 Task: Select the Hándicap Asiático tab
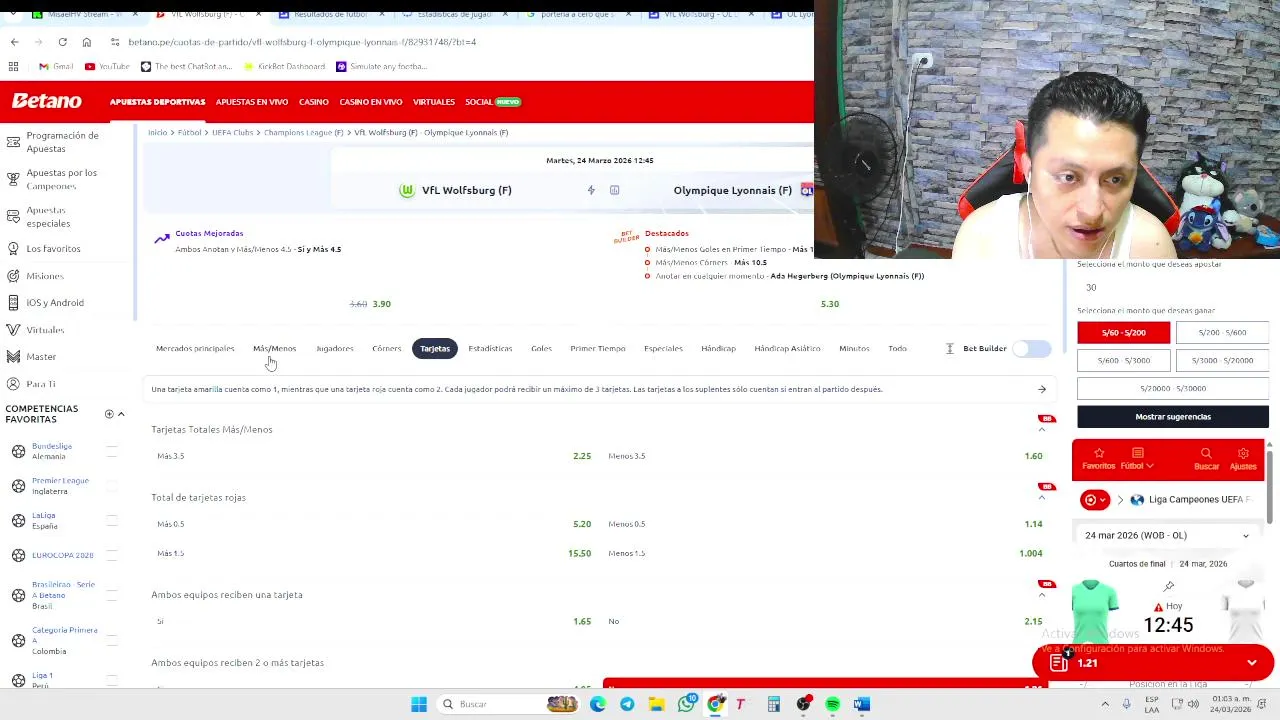click(787, 348)
